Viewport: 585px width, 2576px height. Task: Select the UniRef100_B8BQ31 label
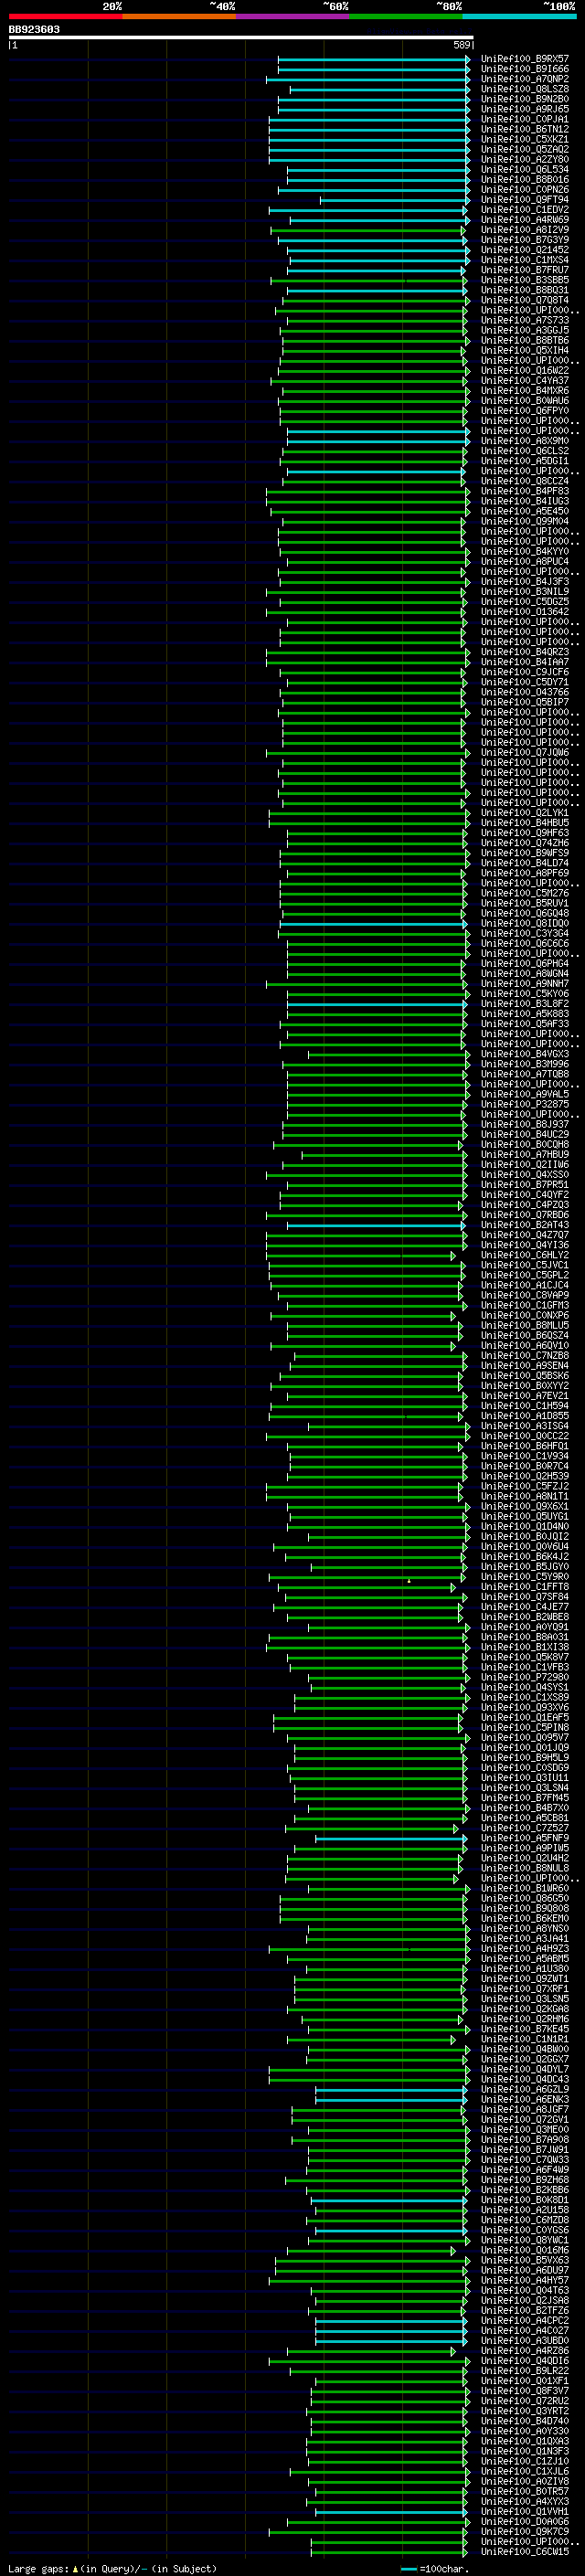click(x=524, y=290)
